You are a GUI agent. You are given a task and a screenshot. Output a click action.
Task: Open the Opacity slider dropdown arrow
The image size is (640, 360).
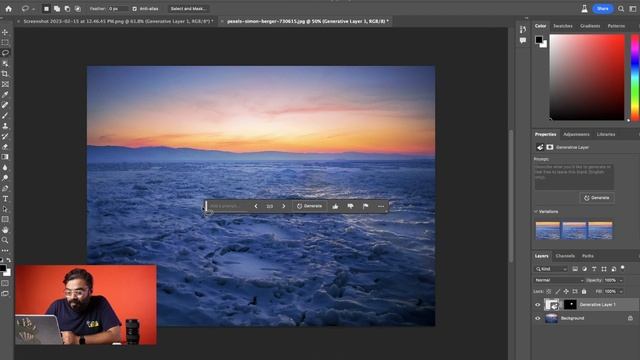[x=621, y=280]
